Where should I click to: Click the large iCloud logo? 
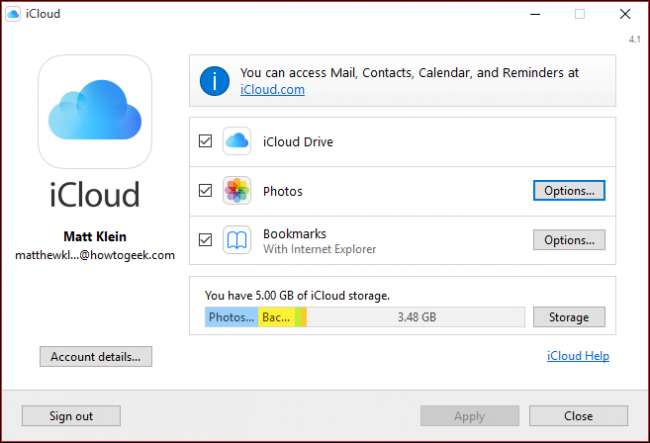(95, 111)
